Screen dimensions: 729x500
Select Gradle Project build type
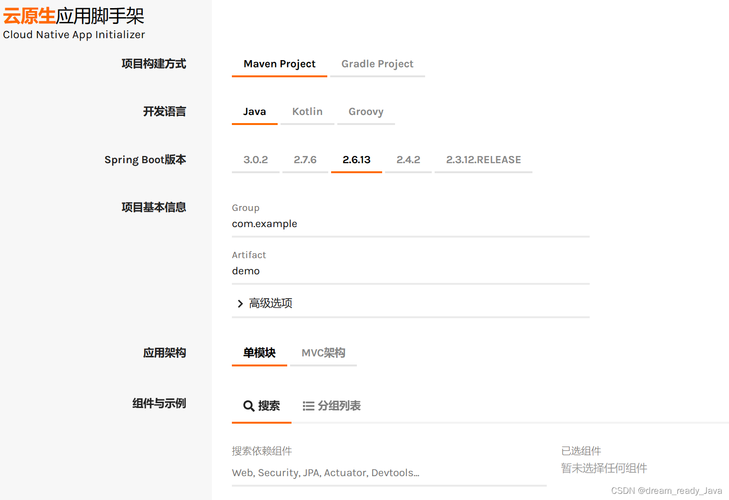[377, 64]
